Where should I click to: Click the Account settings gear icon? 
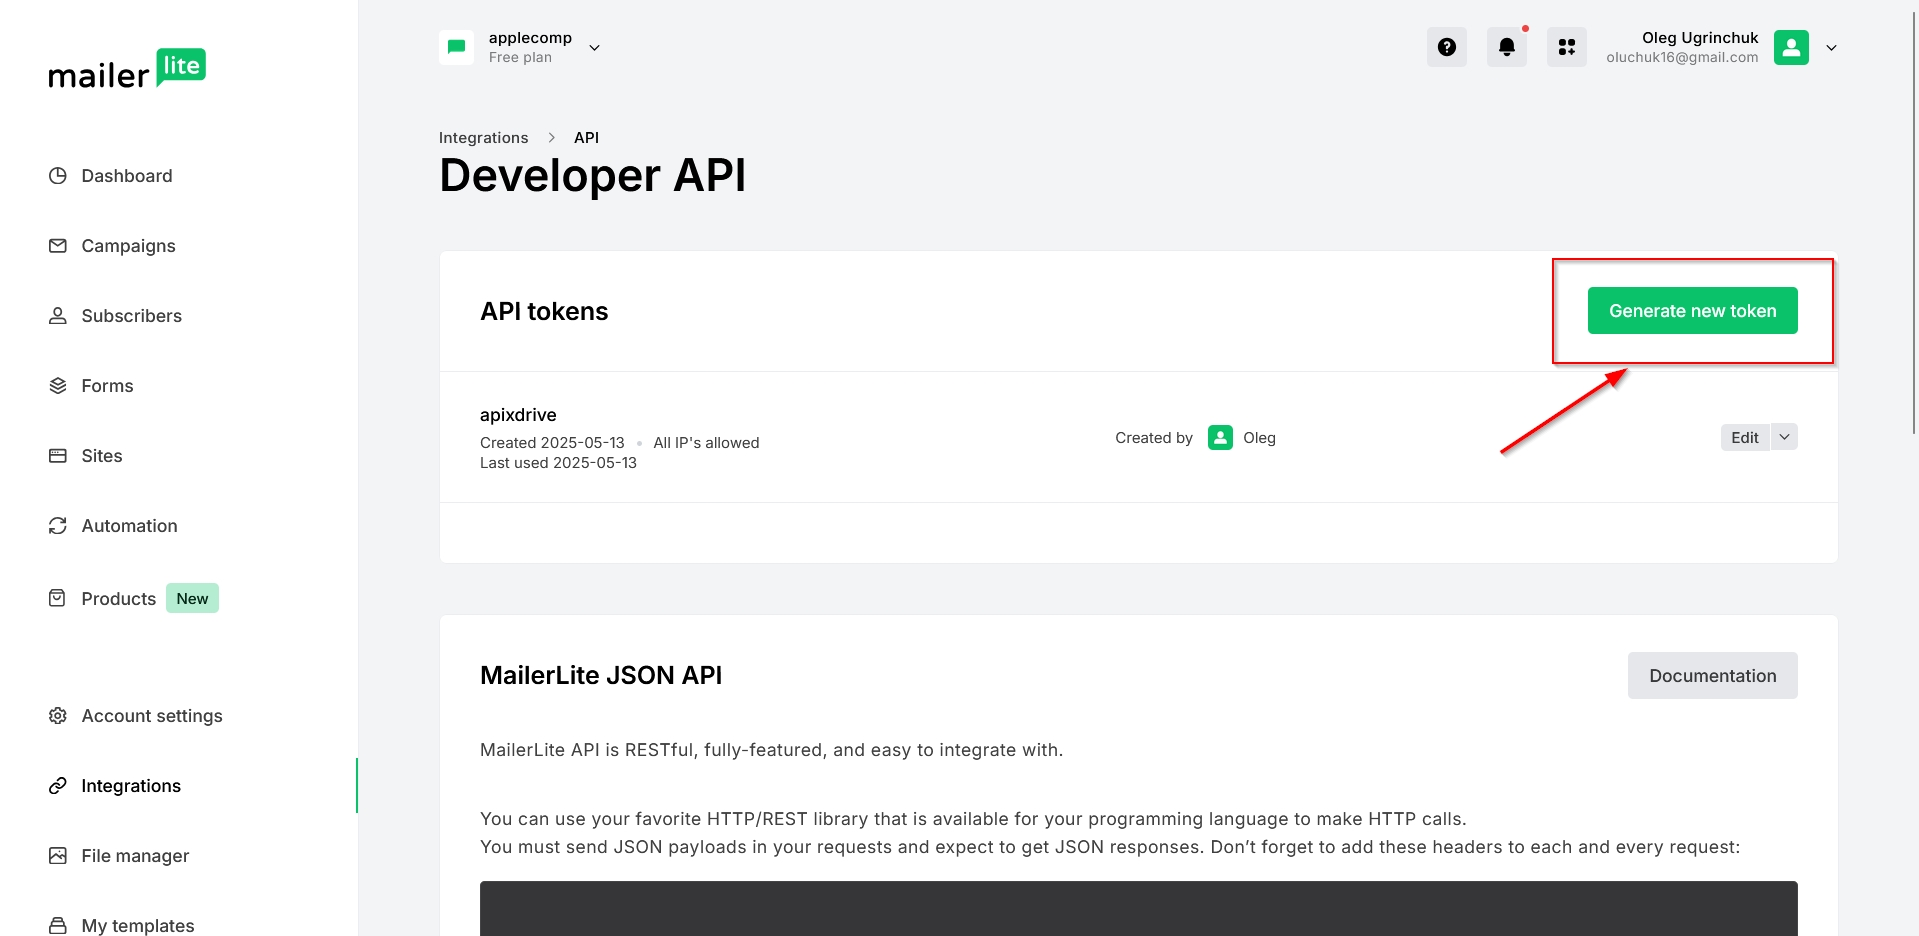tap(58, 716)
